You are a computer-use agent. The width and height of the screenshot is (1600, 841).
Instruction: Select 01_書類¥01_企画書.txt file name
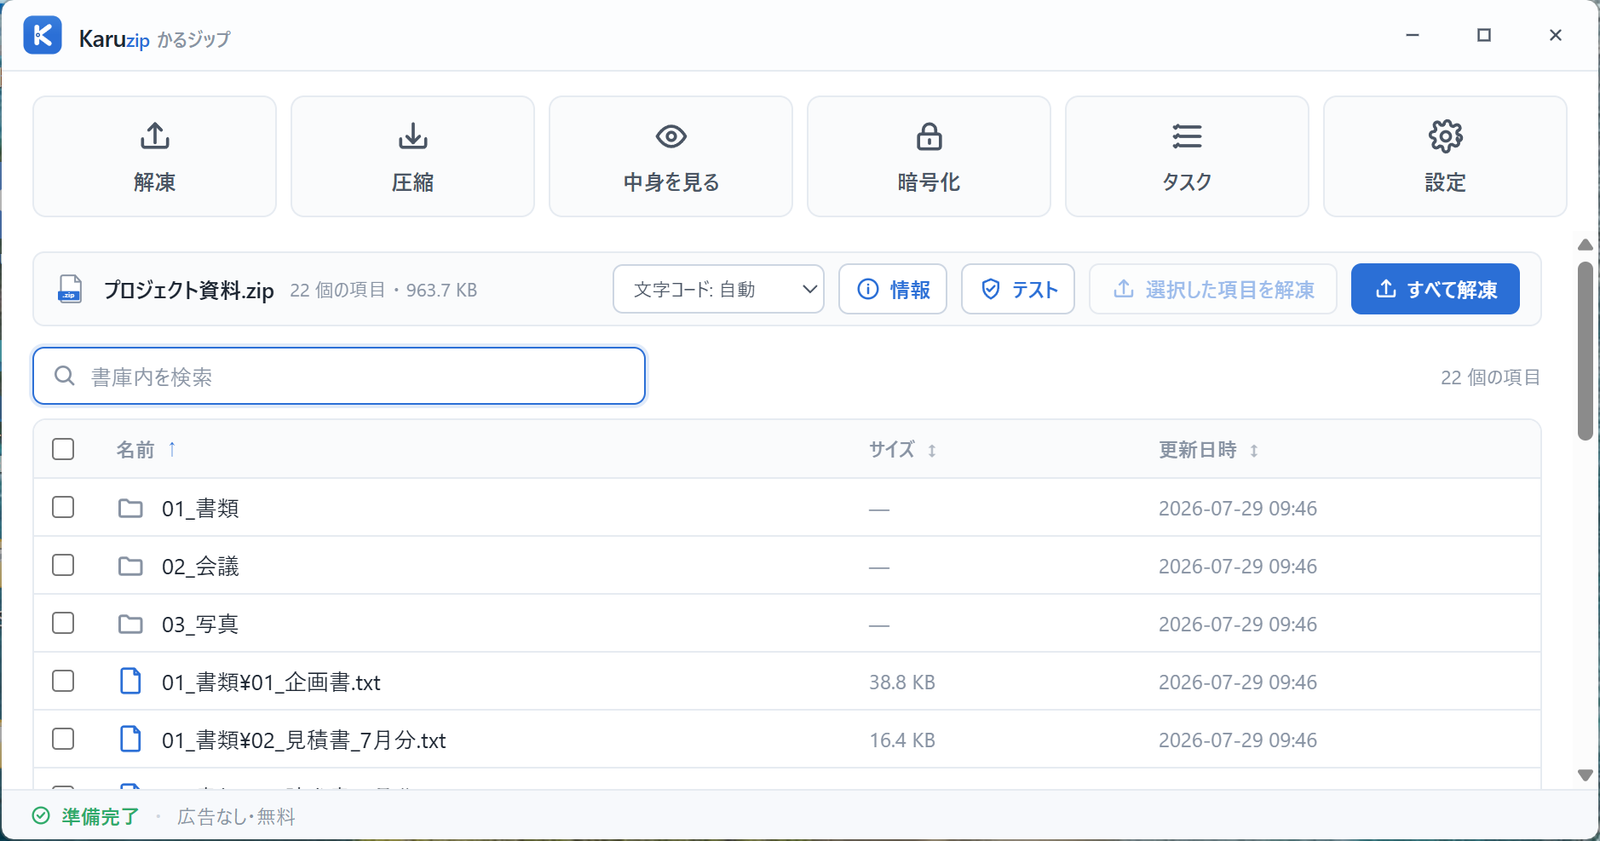pos(271,682)
